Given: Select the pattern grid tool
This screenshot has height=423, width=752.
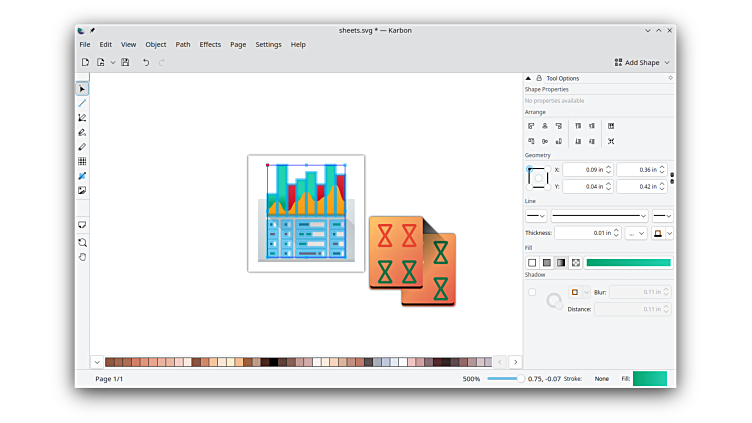Looking at the screenshot, I should (82, 161).
